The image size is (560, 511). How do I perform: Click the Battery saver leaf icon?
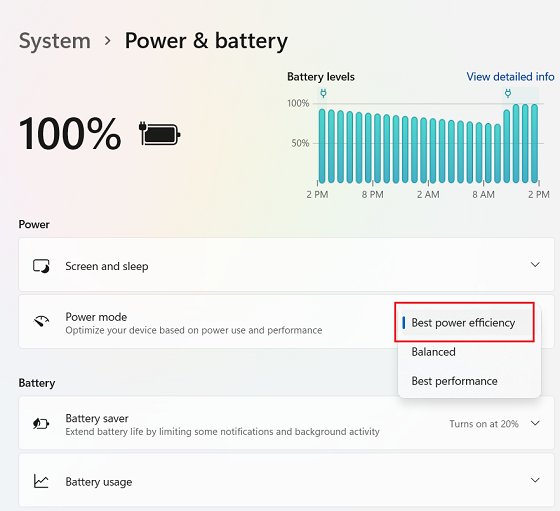41,424
